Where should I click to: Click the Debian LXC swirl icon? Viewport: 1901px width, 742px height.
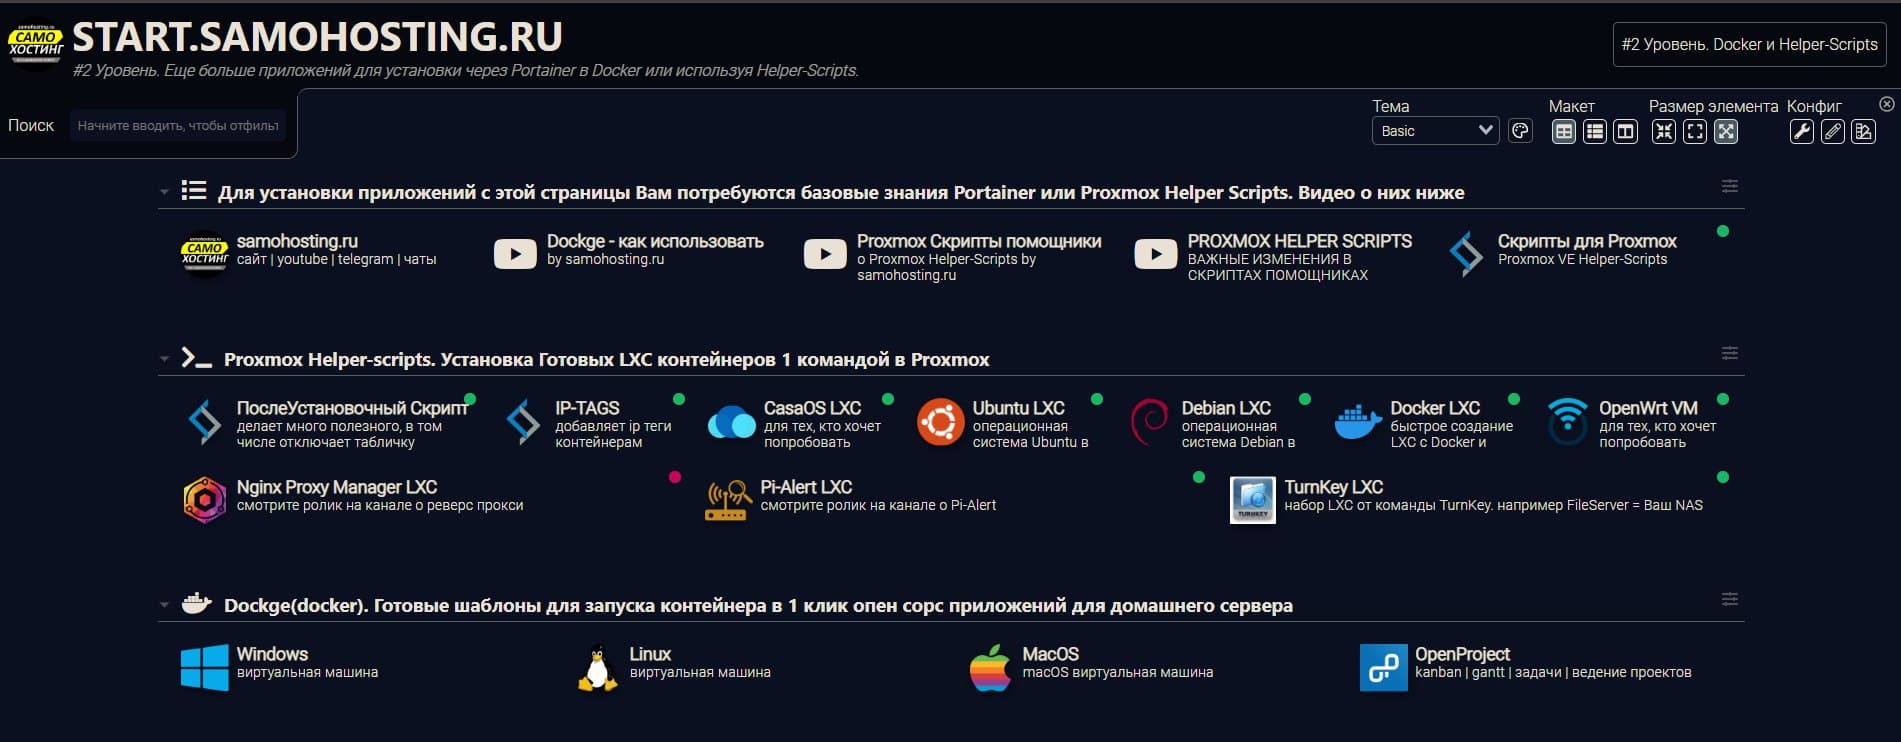[1149, 422]
